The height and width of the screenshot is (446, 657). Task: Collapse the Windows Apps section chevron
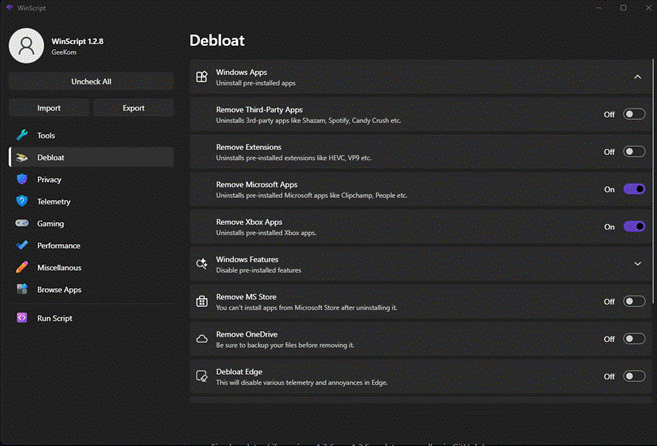(x=637, y=77)
